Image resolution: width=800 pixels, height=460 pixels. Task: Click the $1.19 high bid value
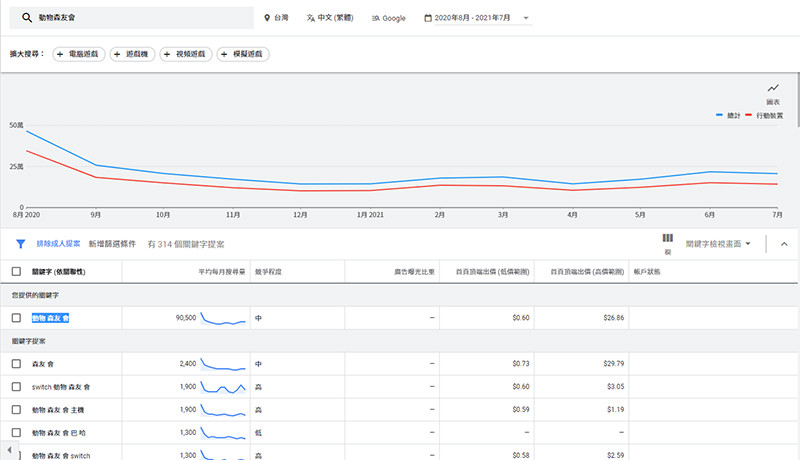[615, 410]
